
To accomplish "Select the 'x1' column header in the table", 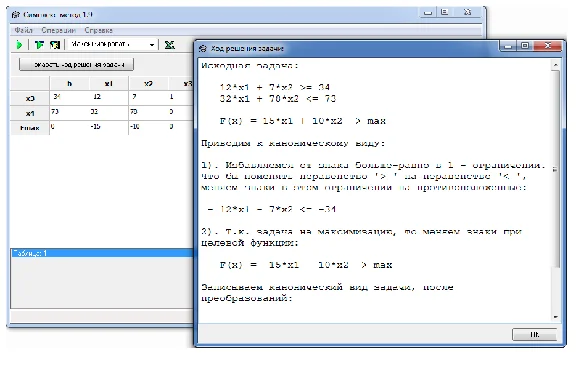I will [108, 84].
